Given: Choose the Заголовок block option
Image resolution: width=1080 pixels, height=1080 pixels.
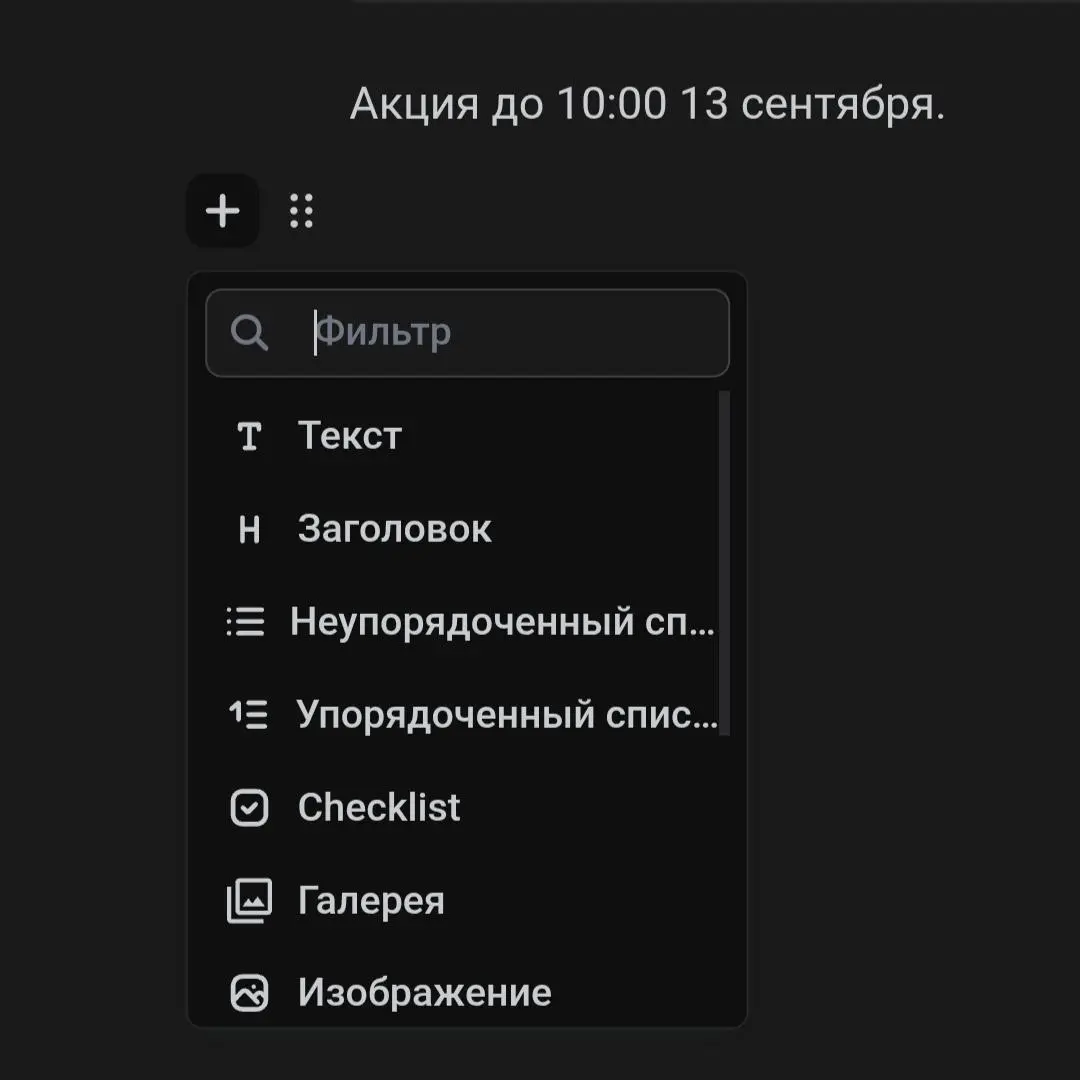Looking at the screenshot, I should (394, 530).
